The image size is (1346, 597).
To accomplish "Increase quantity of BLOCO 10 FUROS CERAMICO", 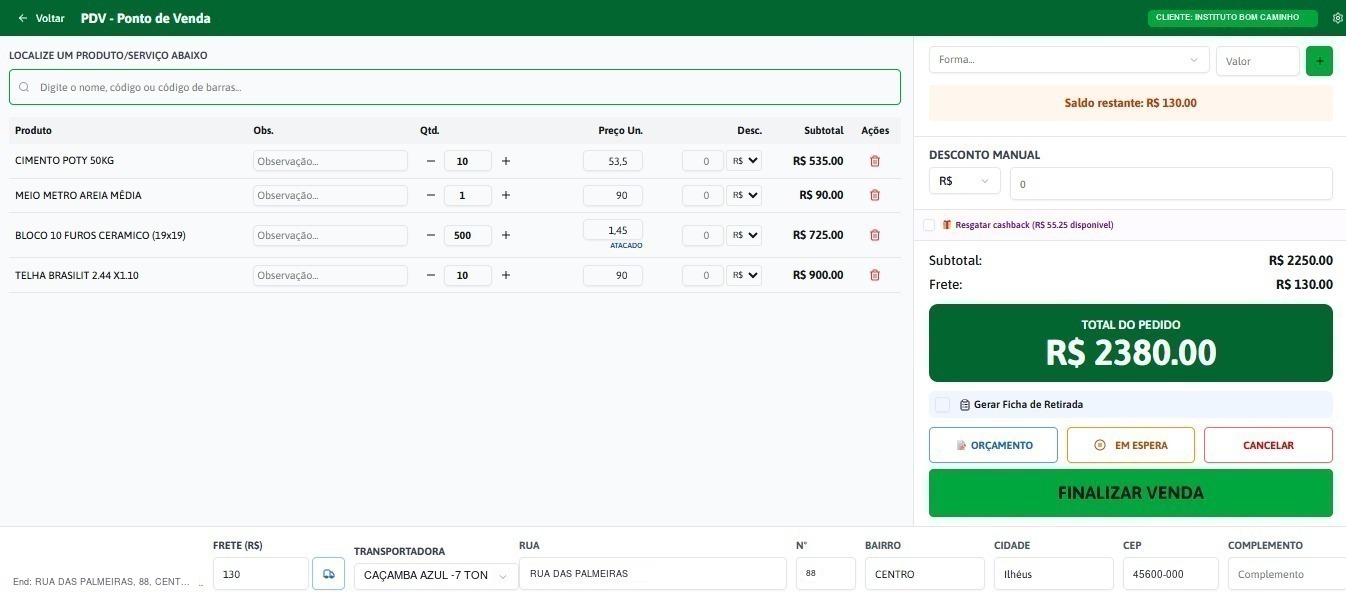I will [x=506, y=235].
